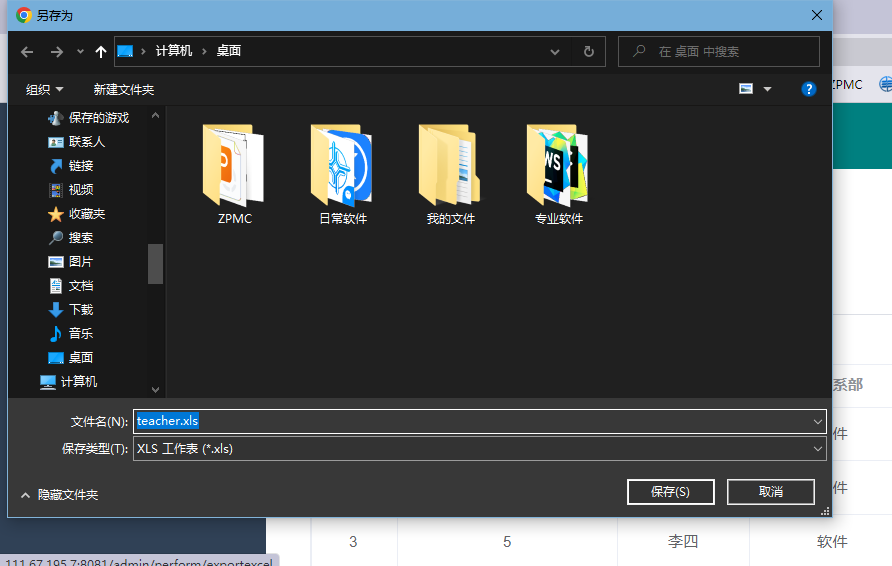The image size is (892, 566).
Task: Select 下载 in navigation pane
Action: coord(71,309)
